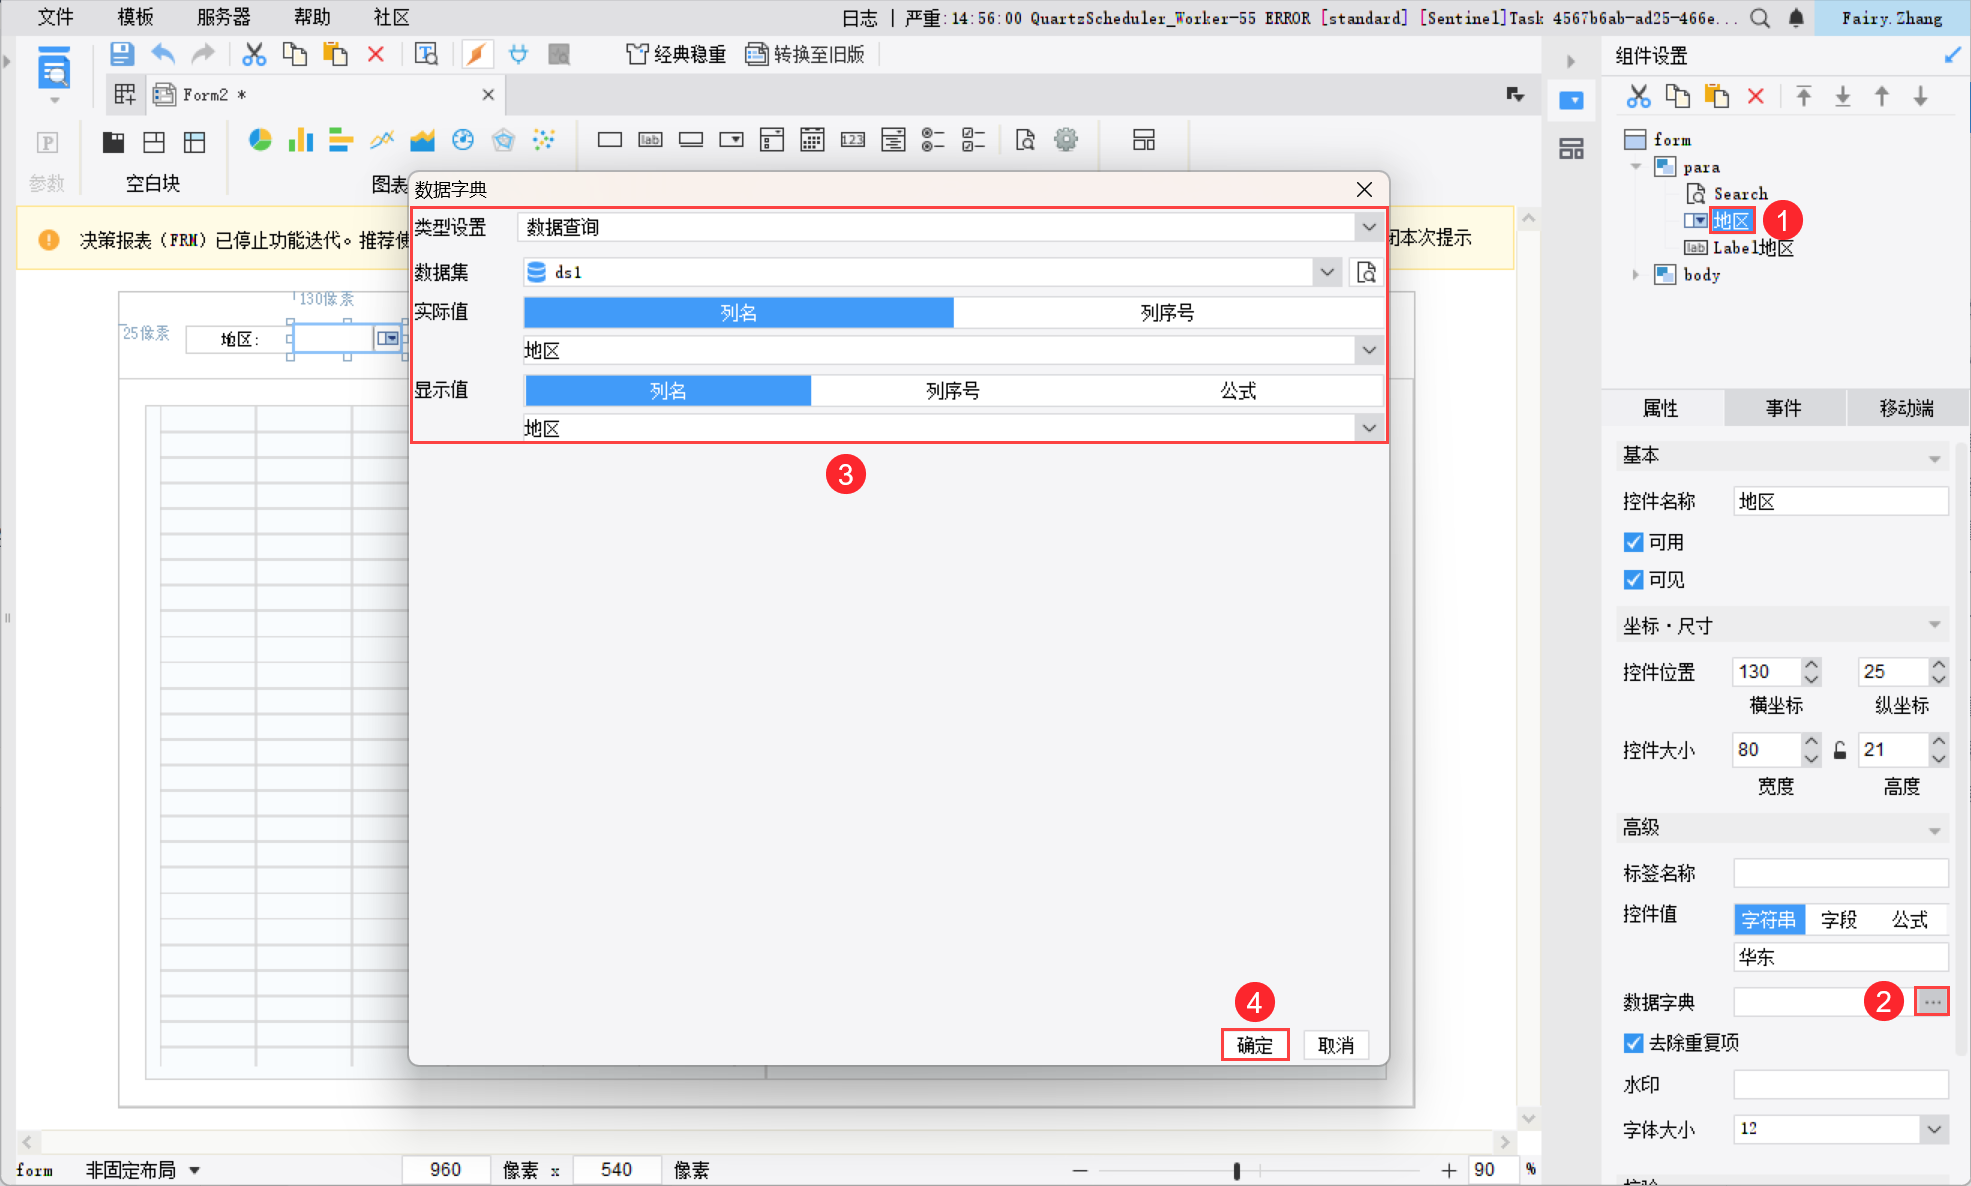The width and height of the screenshot is (1971, 1186).
Task: Select the text box widget icon
Action: point(610,140)
